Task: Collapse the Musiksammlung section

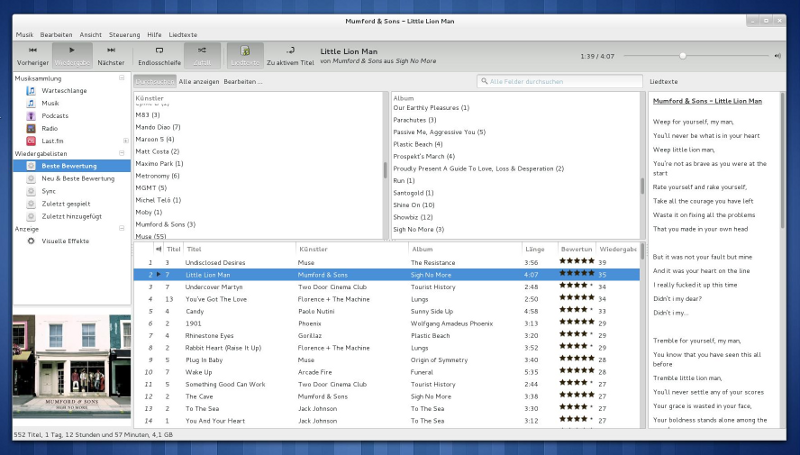Action: [121, 78]
